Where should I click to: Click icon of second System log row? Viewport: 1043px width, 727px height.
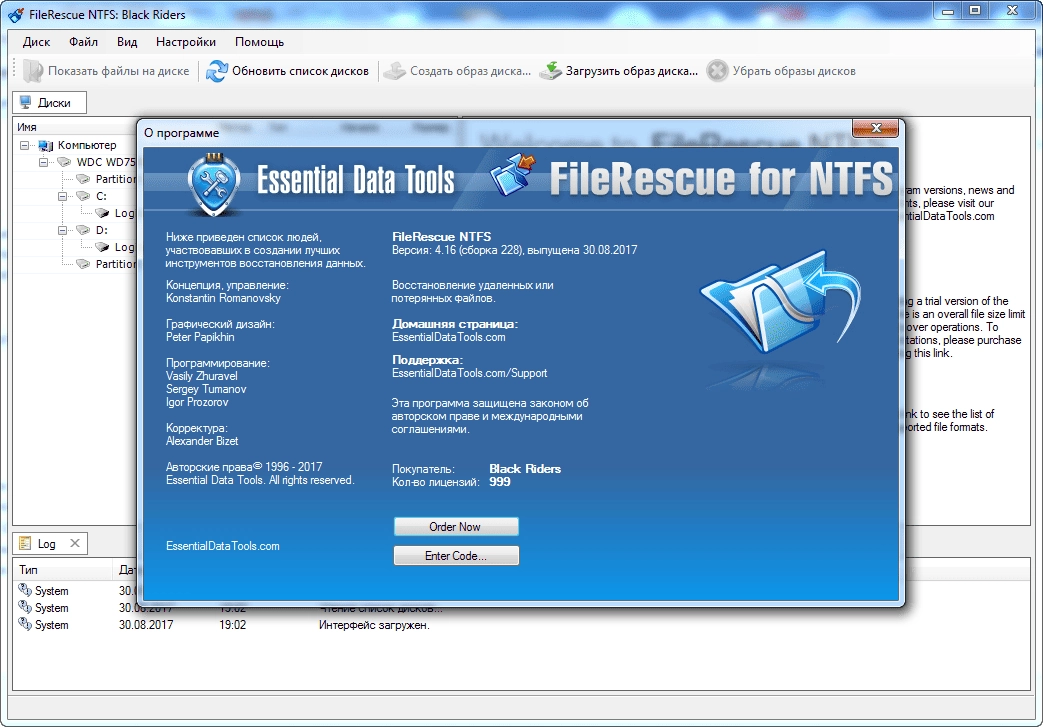click(25, 607)
